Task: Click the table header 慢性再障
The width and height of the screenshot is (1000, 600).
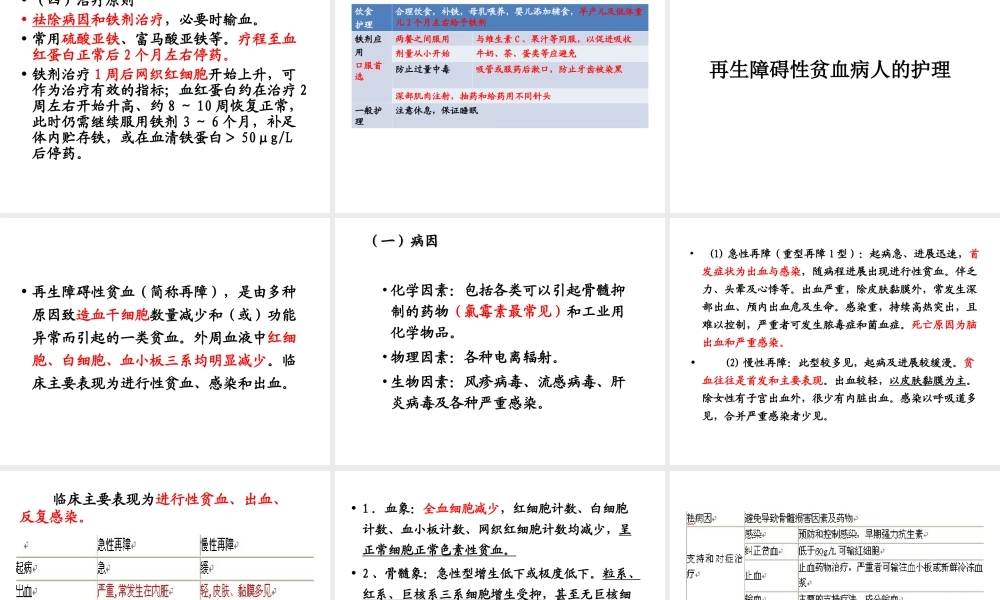Action: pyautogui.click(x=219, y=545)
